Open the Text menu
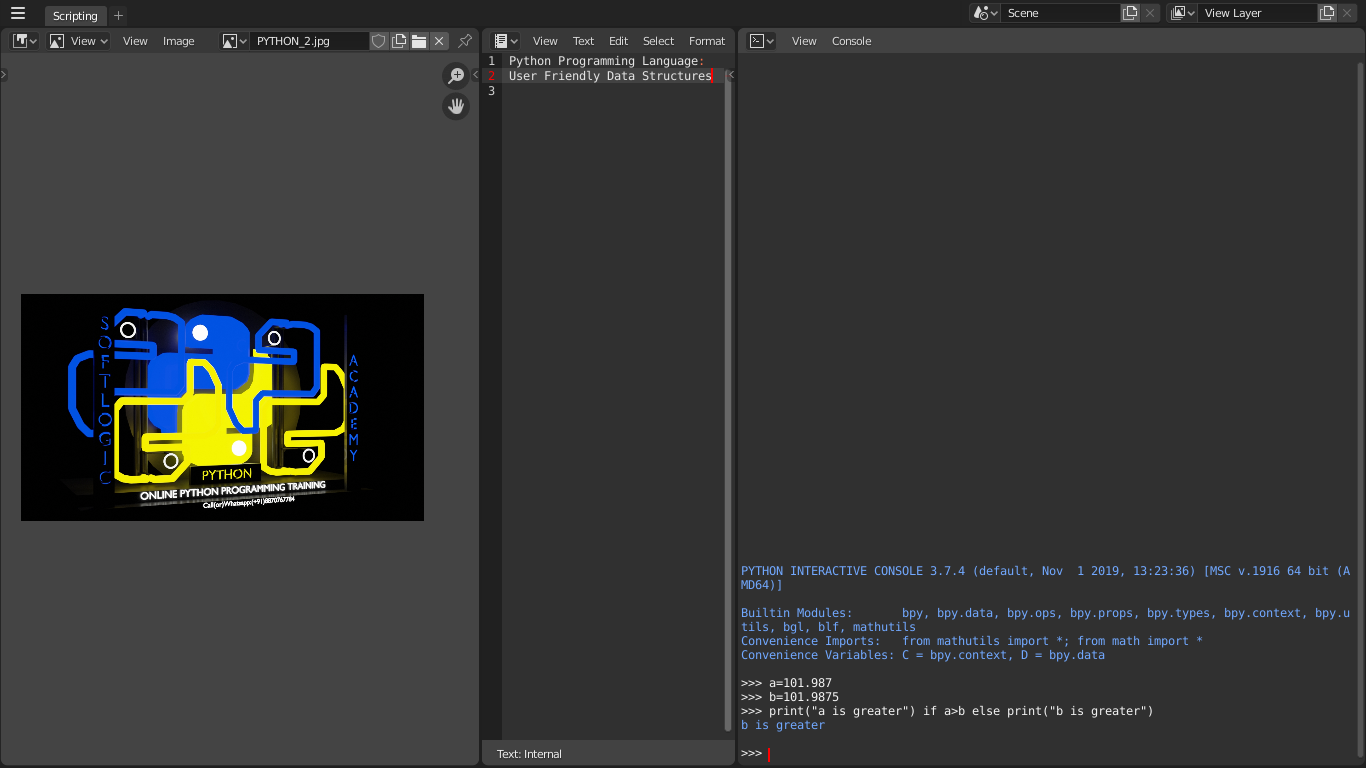Image resolution: width=1366 pixels, height=768 pixels. [x=583, y=41]
